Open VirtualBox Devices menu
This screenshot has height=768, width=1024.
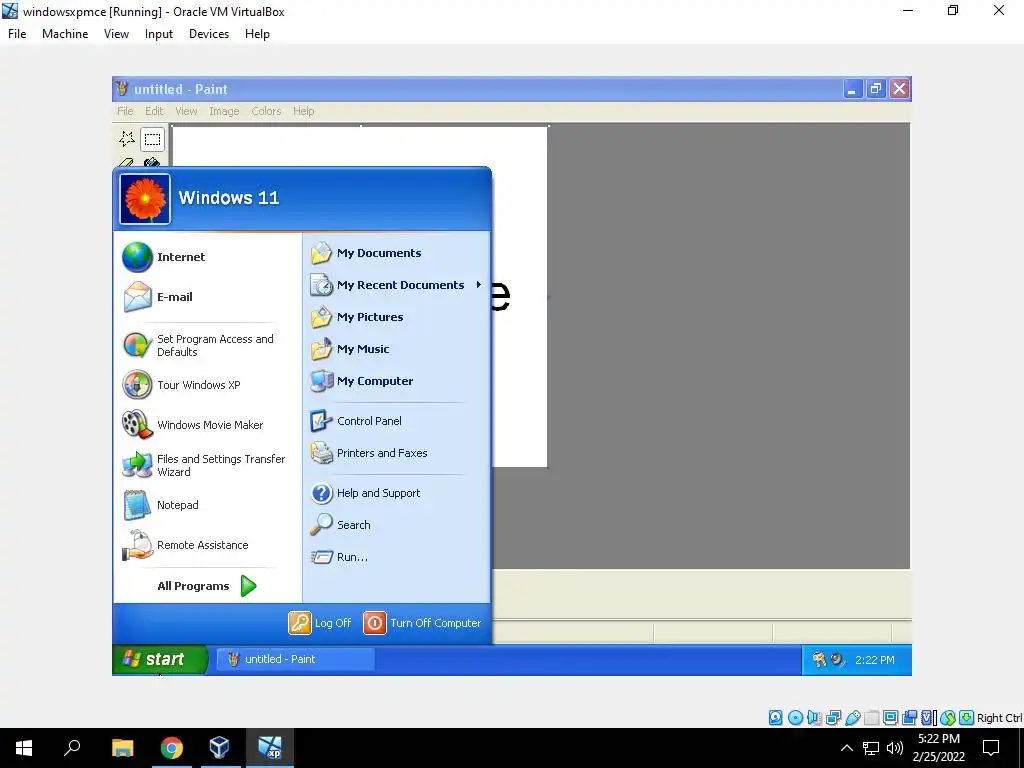pyautogui.click(x=209, y=34)
